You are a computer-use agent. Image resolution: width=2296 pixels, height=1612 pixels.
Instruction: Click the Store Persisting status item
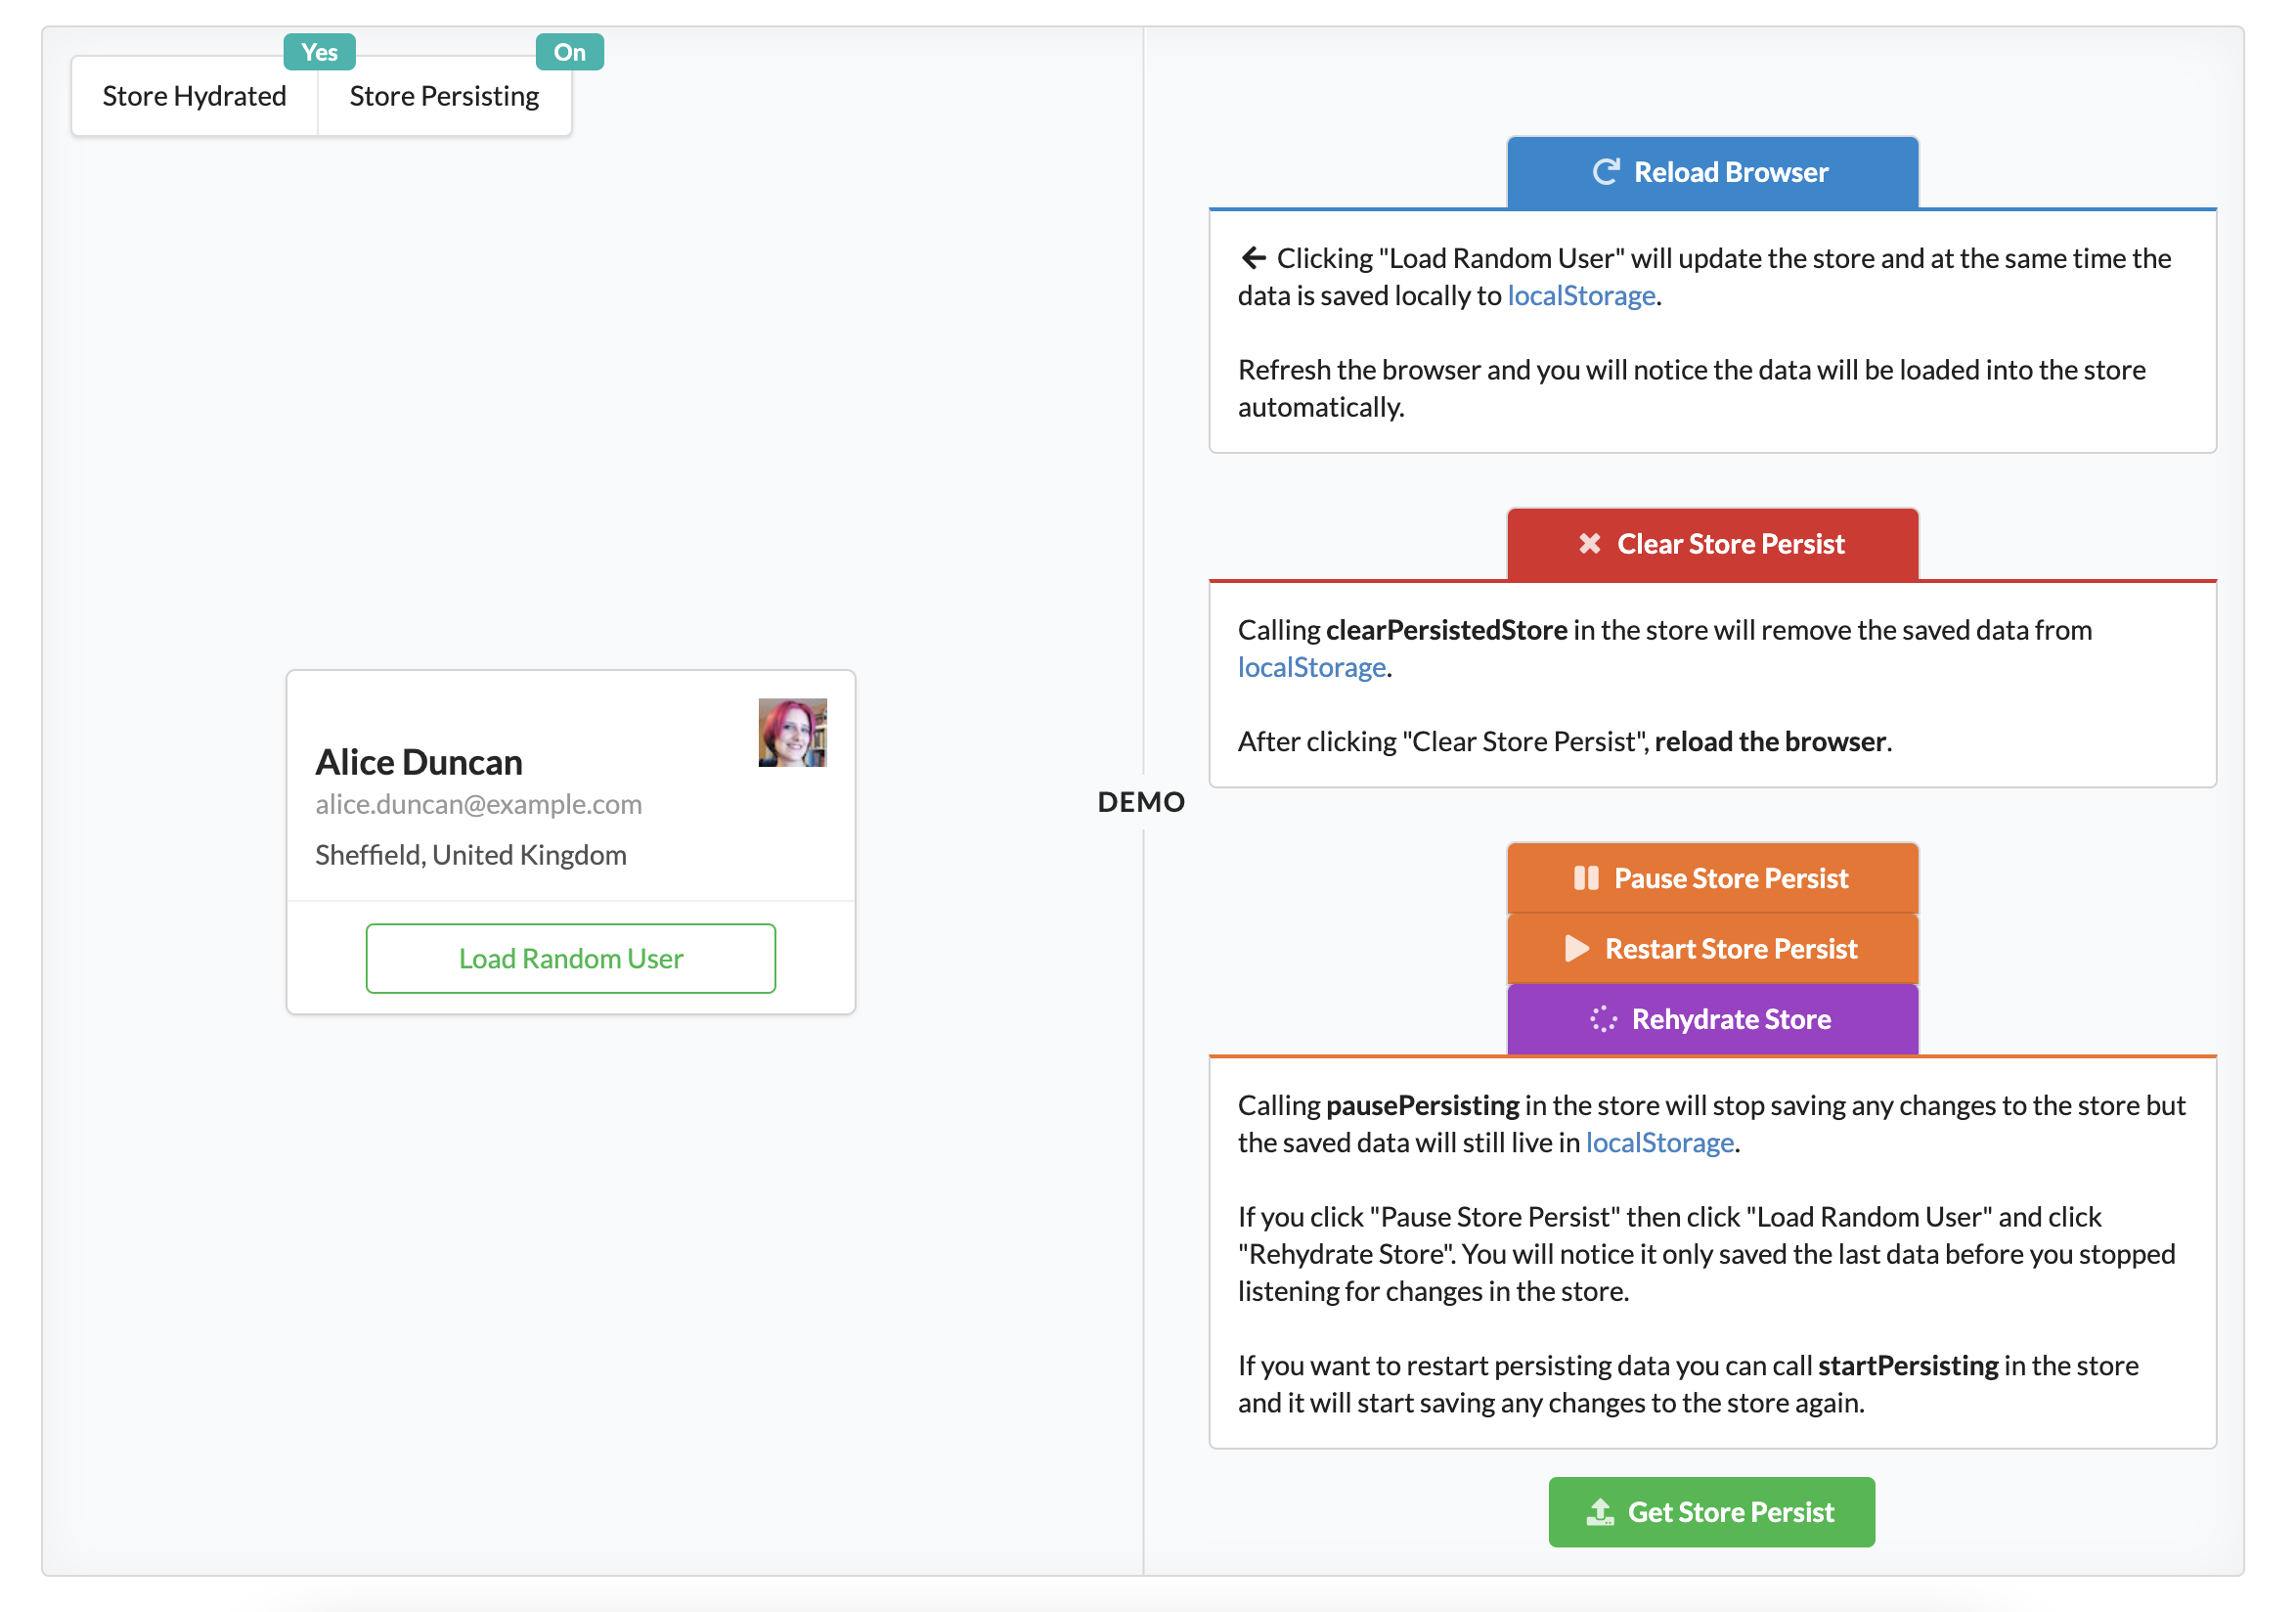pos(444,96)
